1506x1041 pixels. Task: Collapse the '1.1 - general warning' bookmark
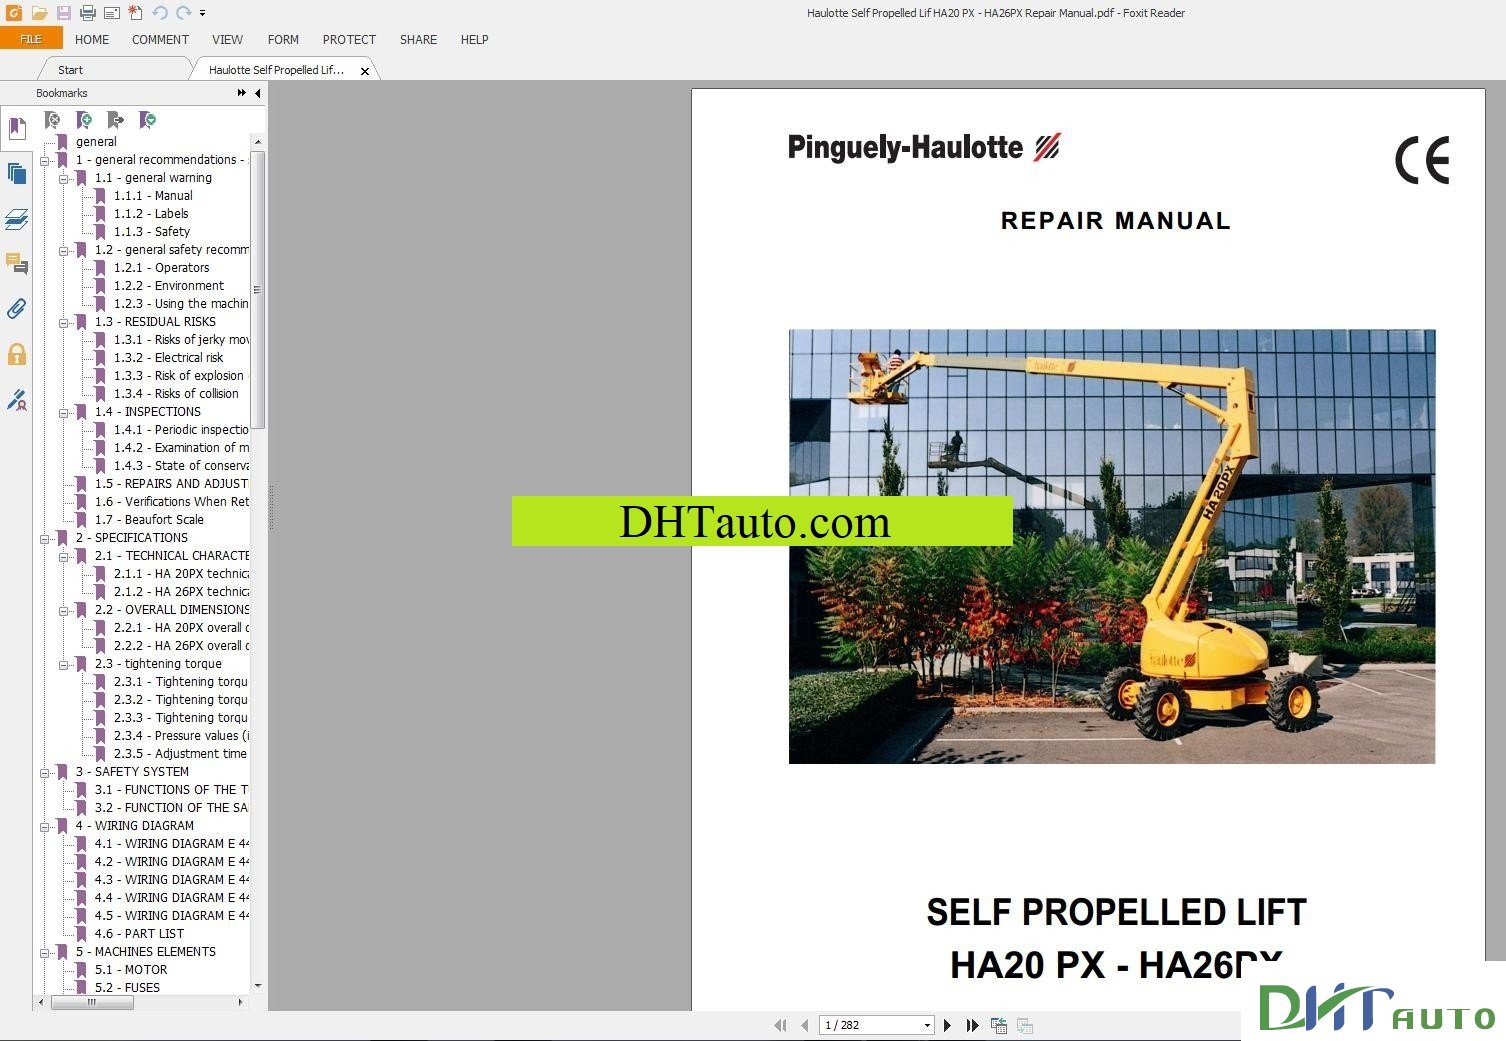pos(64,178)
